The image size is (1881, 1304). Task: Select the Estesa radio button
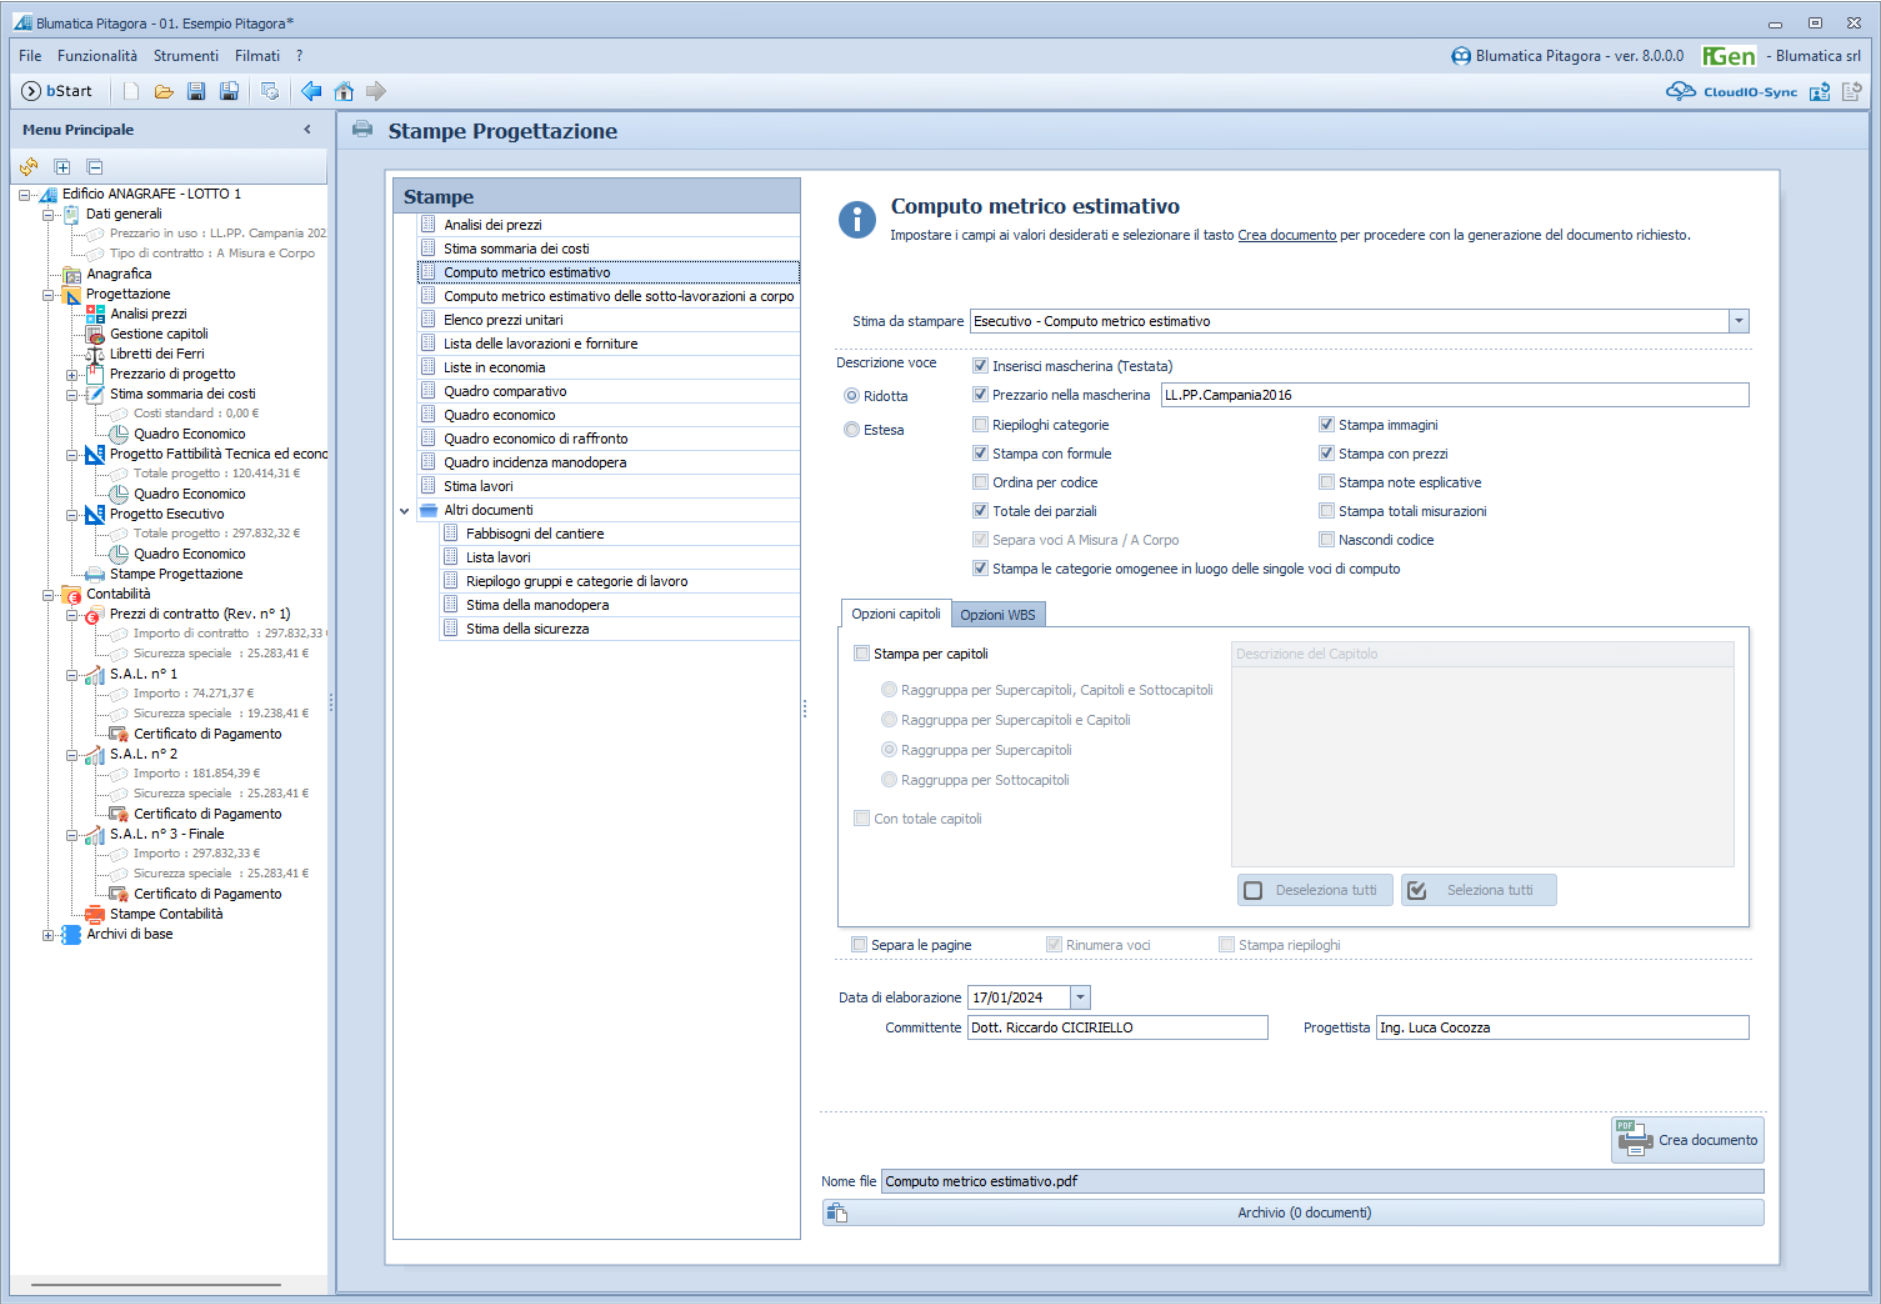851,429
